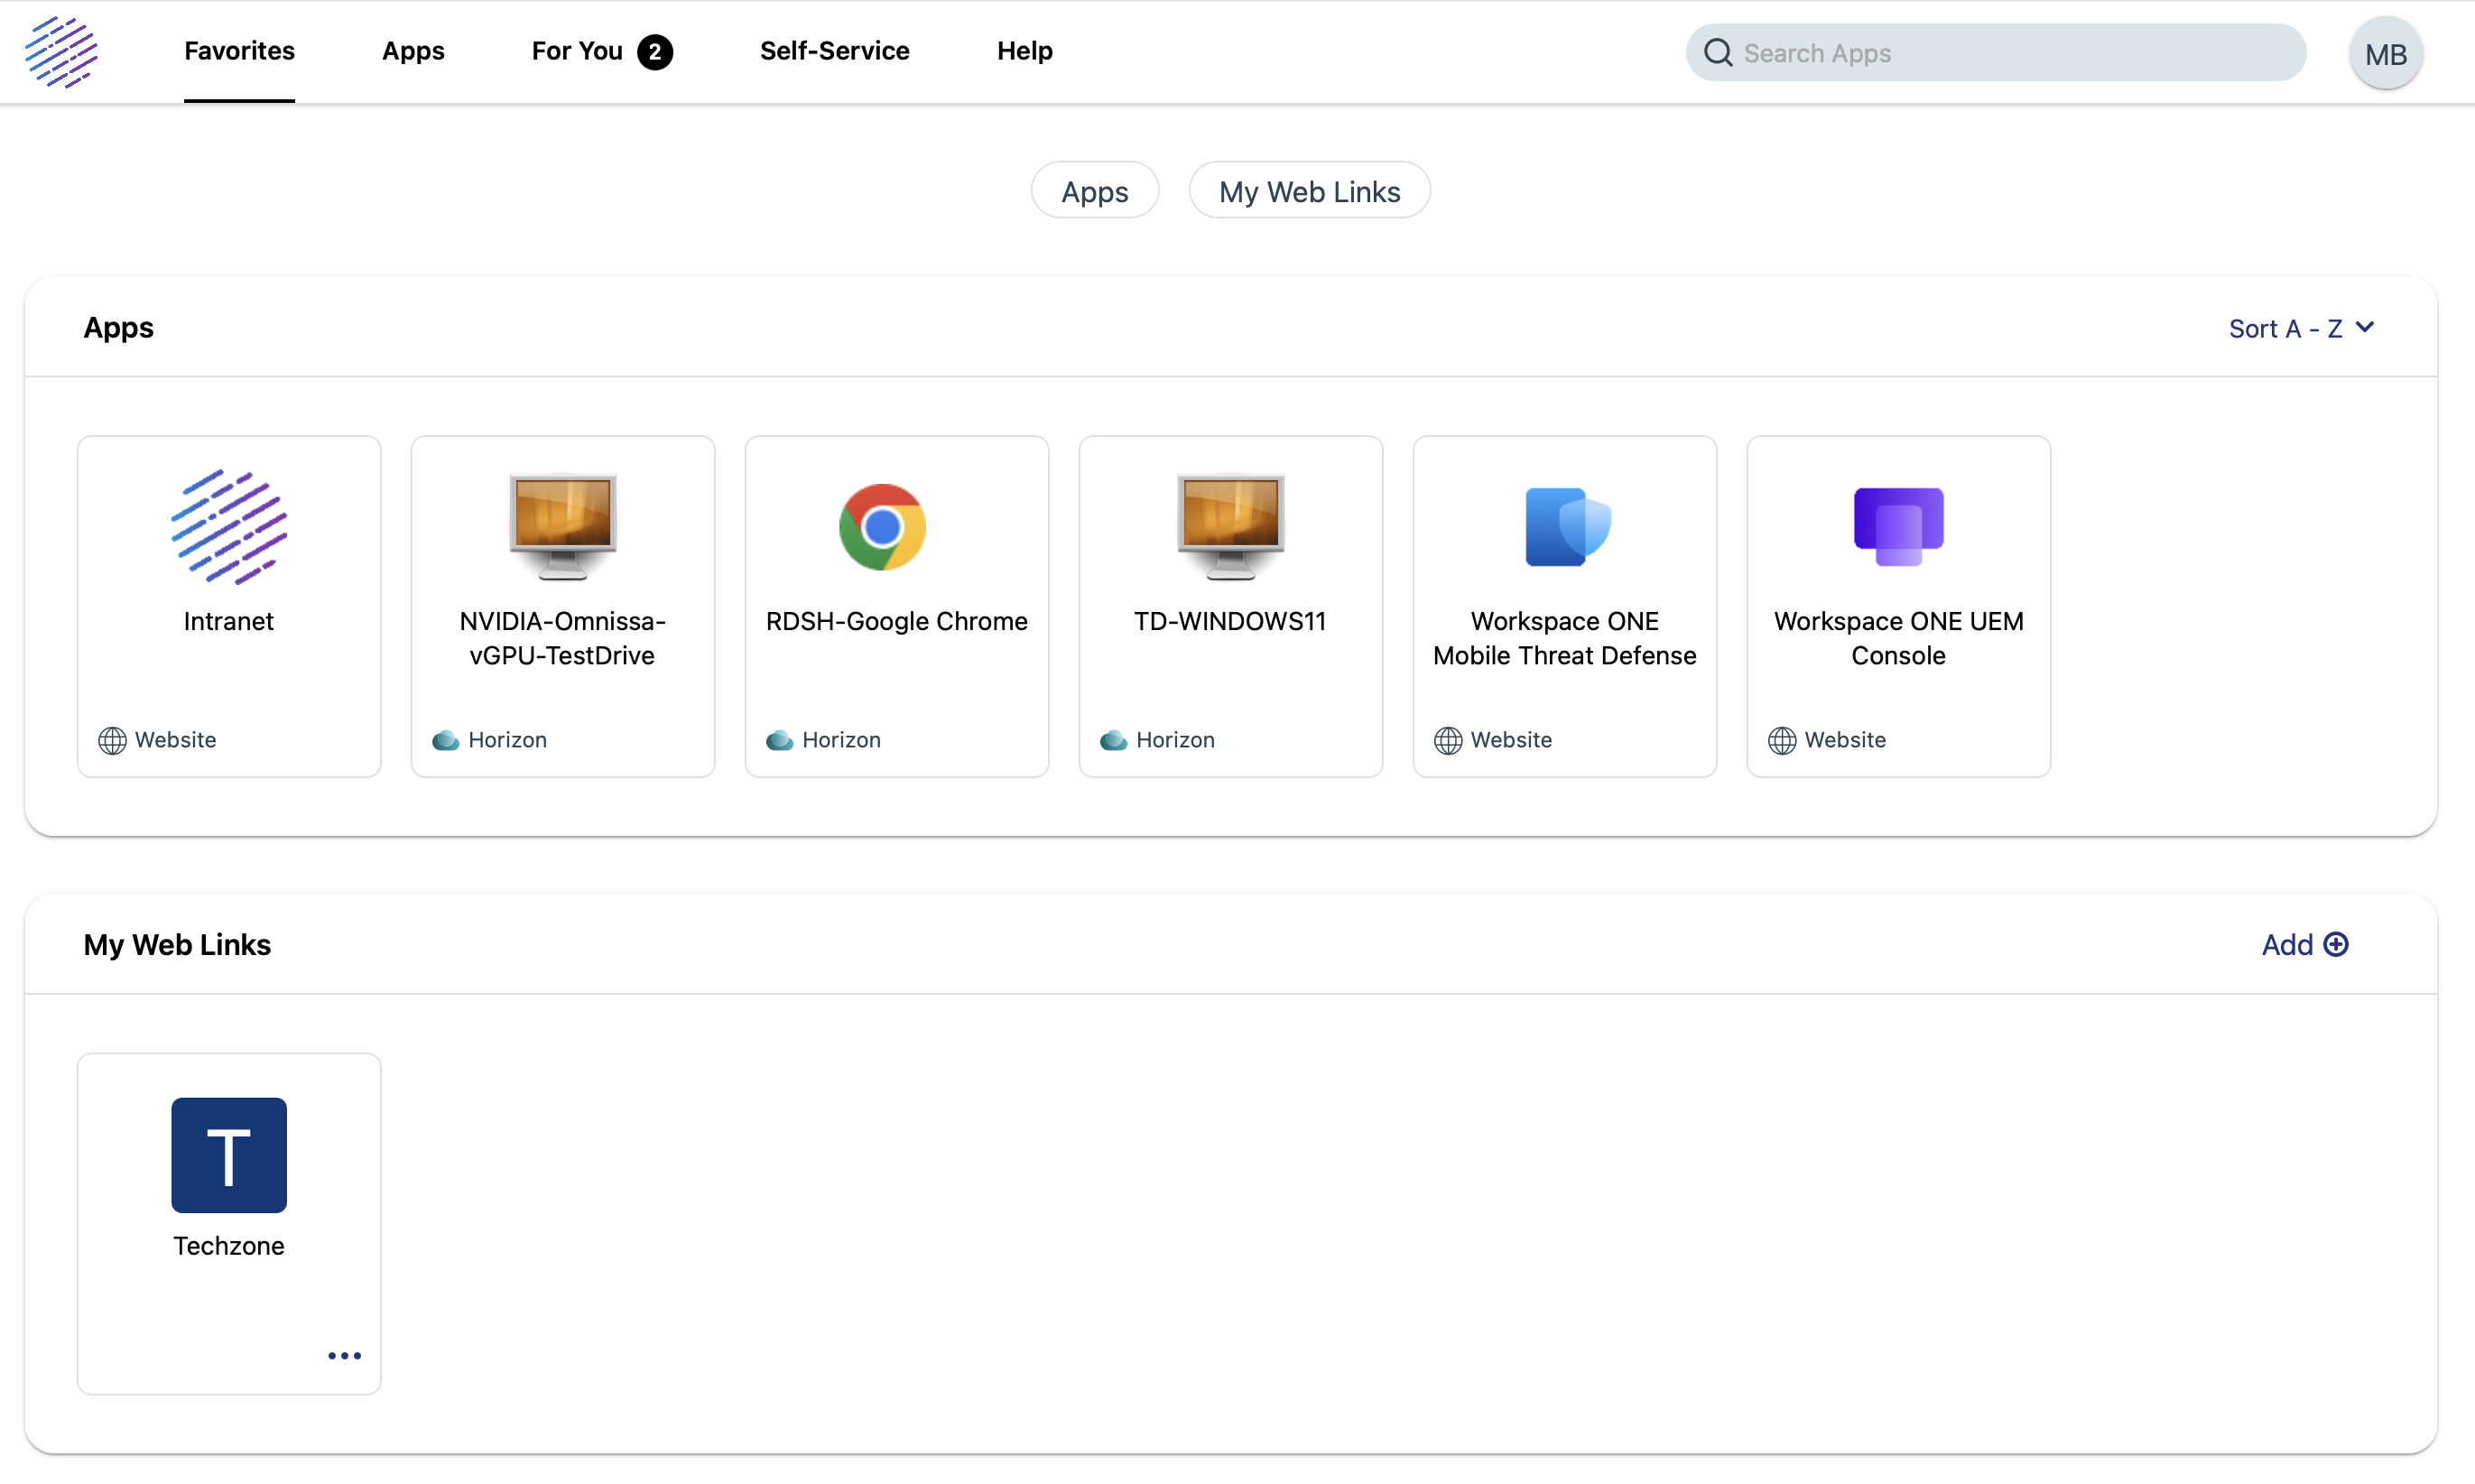Click the Apps filter pill button
2475x1484 pixels.
click(1094, 191)
